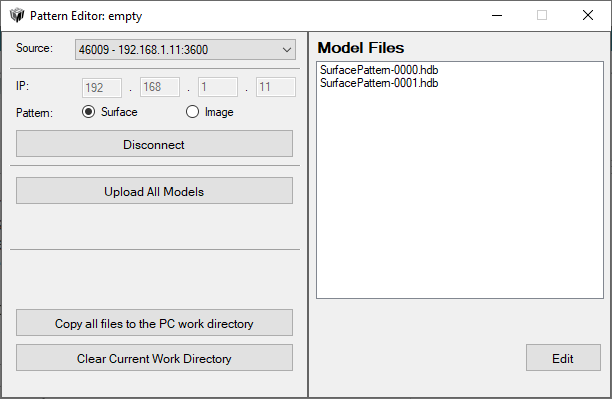Select SurfacePattern-0000.hdb in Model Files
The height and width of the screenshot is (399, 612).
pyautogui.click(x=379, y=70)
